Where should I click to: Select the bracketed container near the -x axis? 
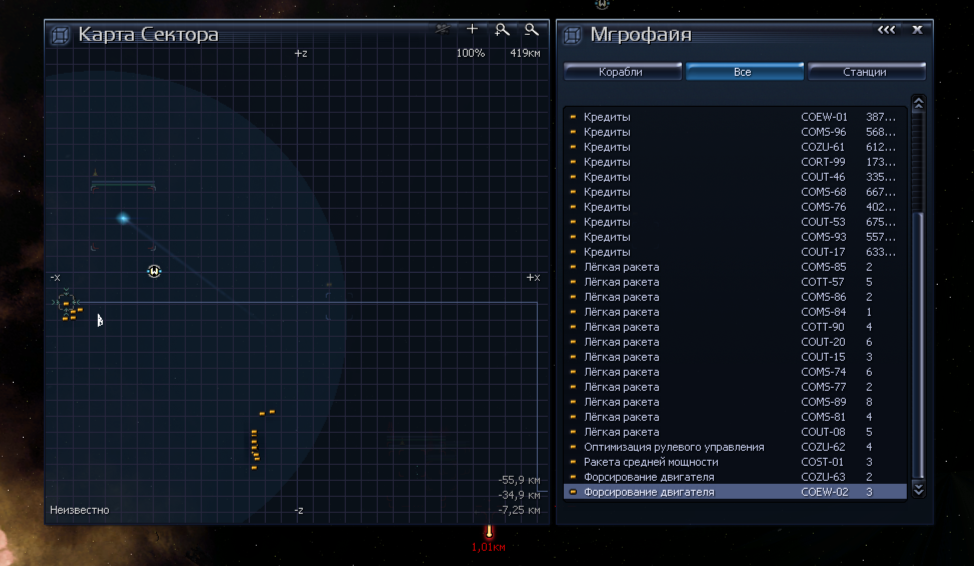[66, 303]
